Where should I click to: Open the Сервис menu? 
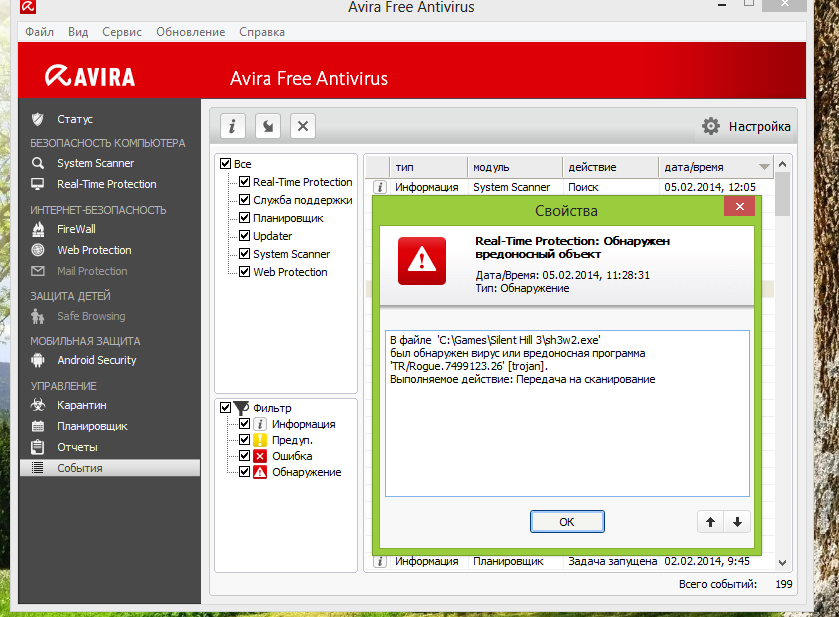pyautogui.click(x=122, y=32)
